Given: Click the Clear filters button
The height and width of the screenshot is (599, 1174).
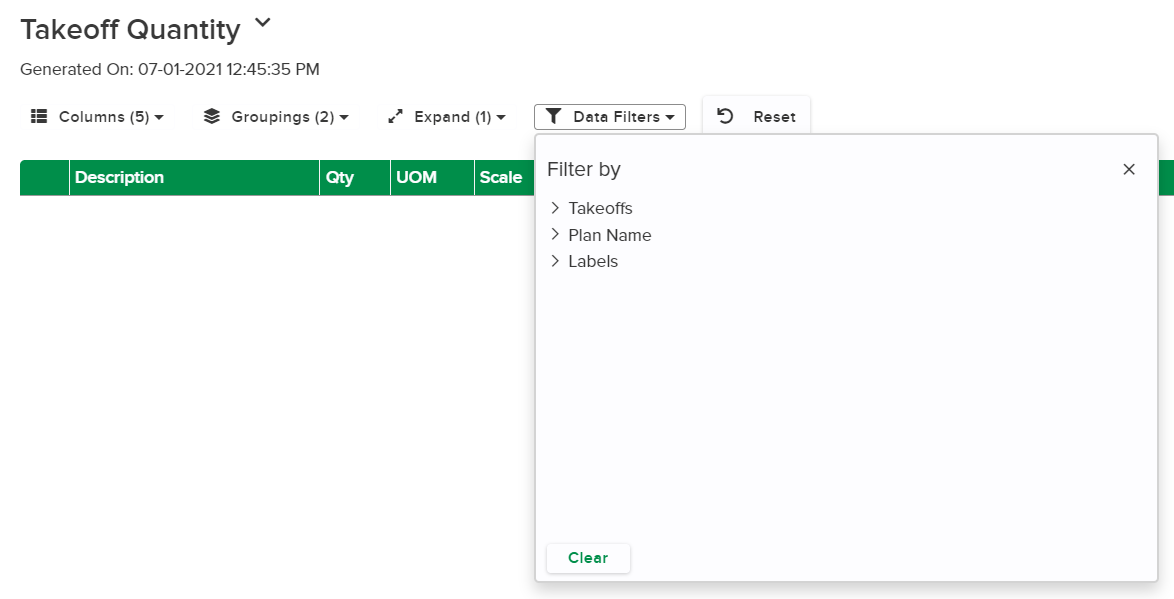Looking at the screenshot, I should click(x=588, y=558).
